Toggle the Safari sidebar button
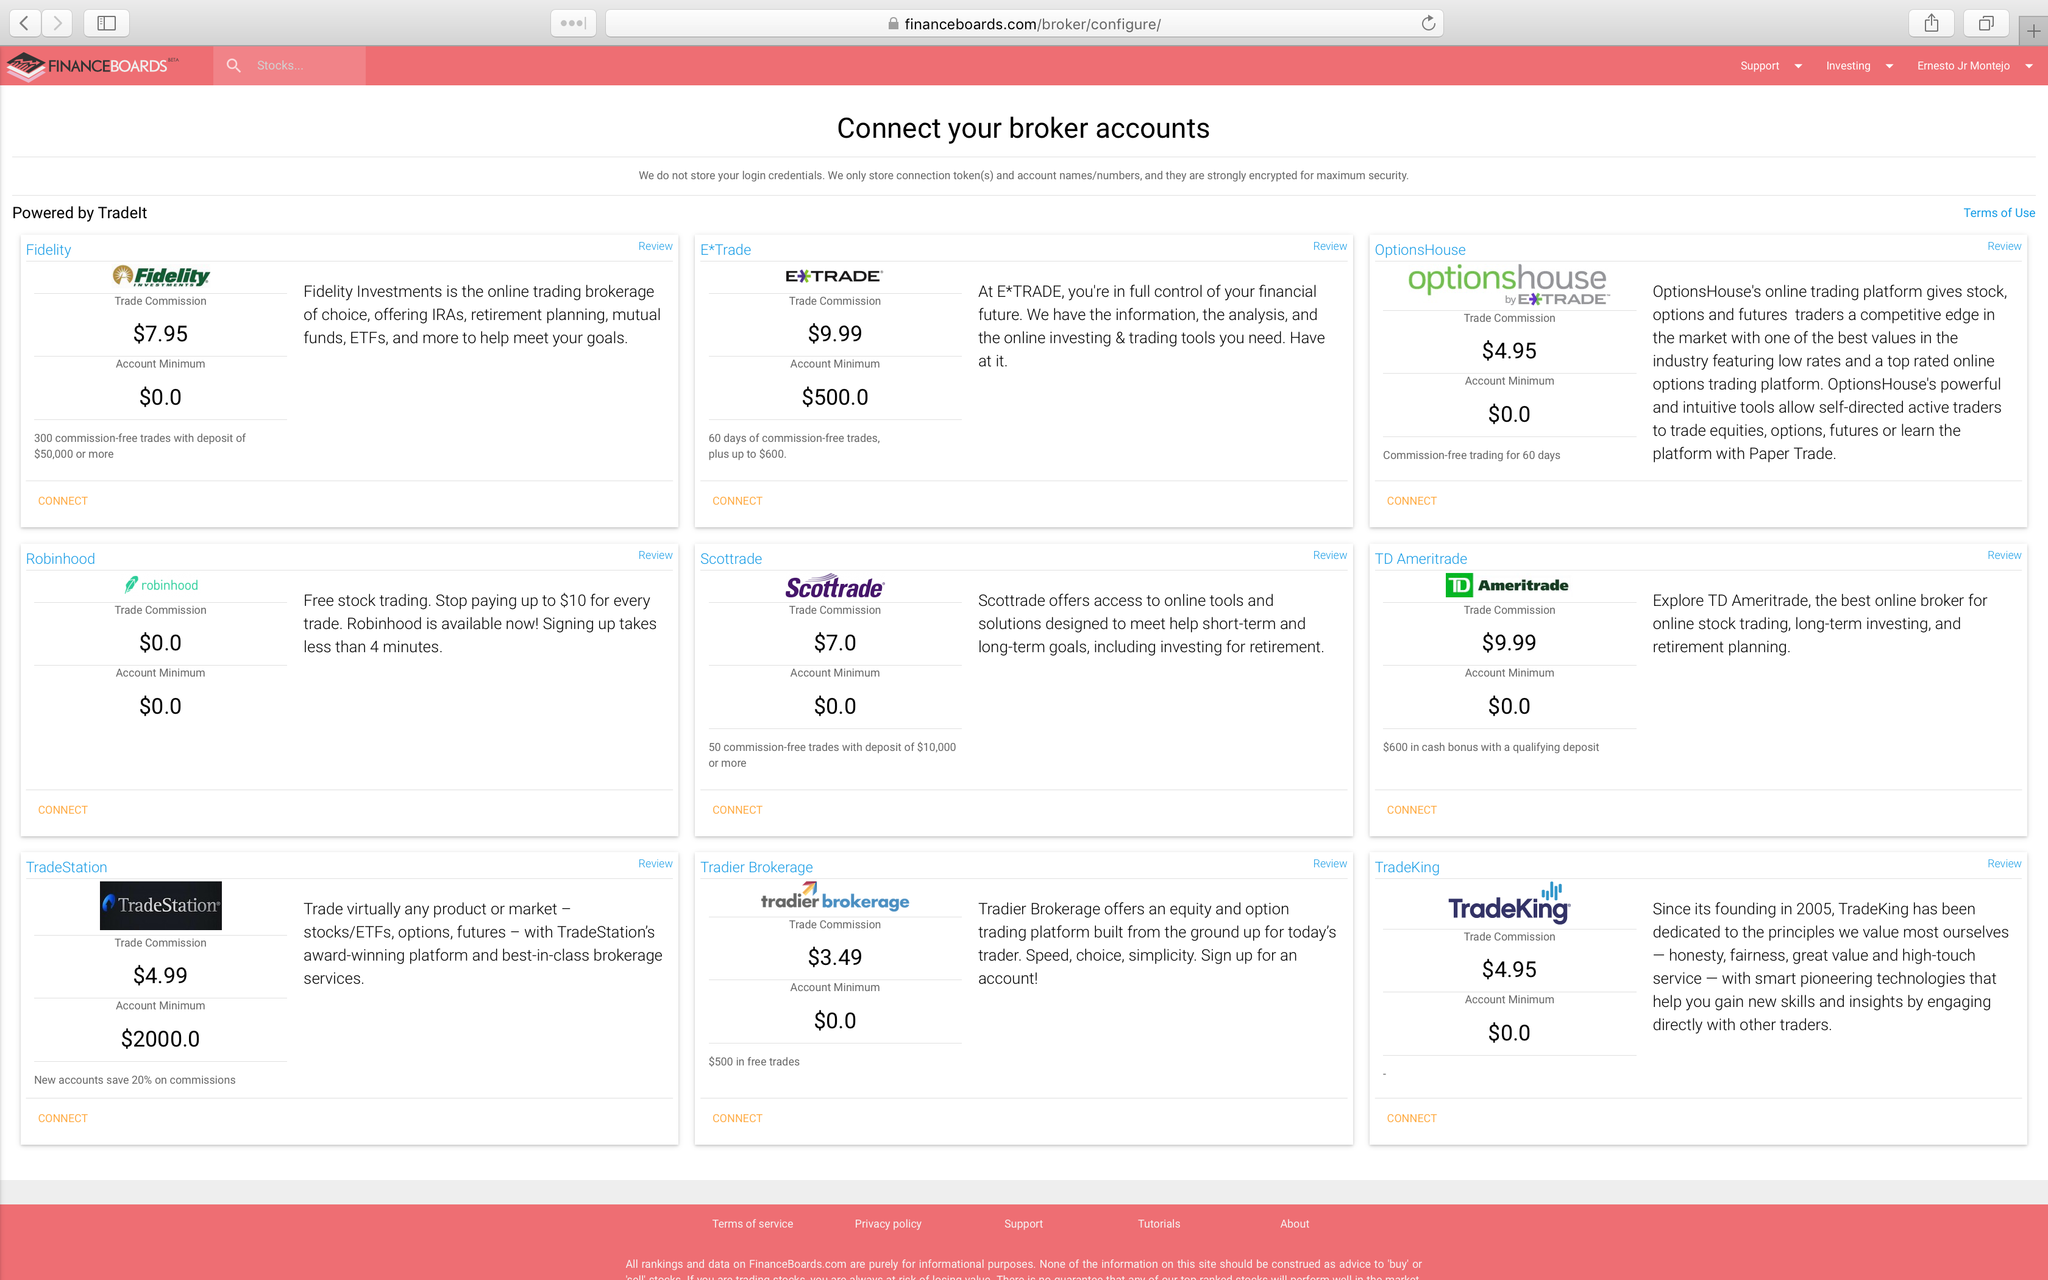2048x1280 pixels. pyautogui.click(x=107, y=23)
